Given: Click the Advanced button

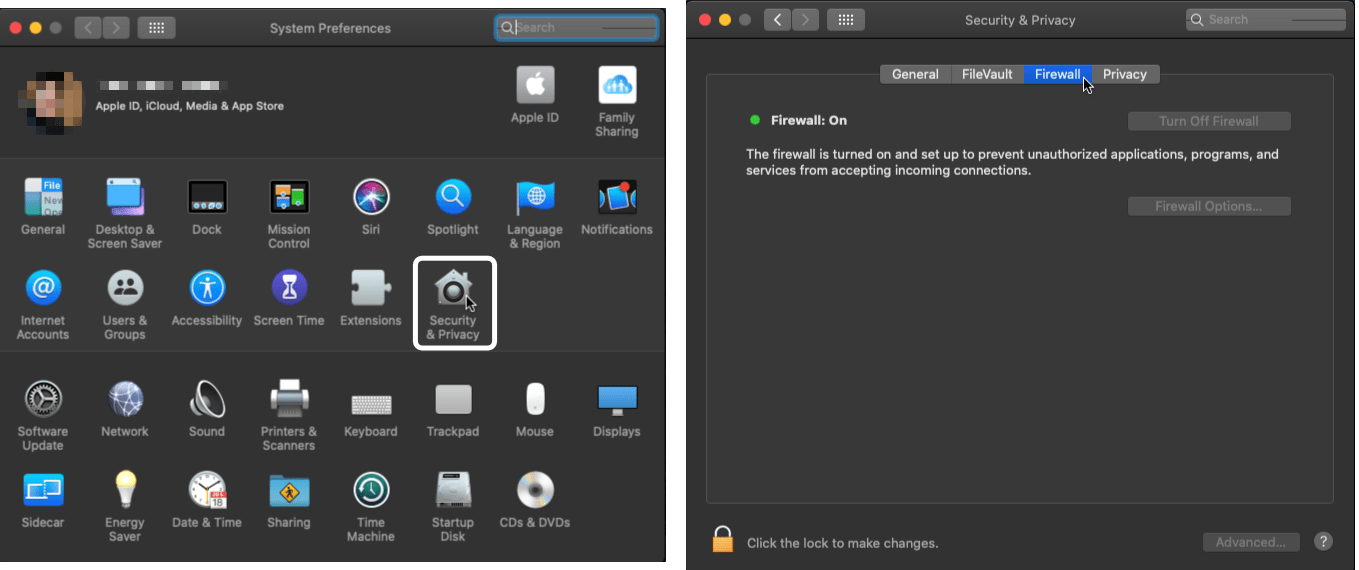Looking at the screenshot, I should [1251, 542].
